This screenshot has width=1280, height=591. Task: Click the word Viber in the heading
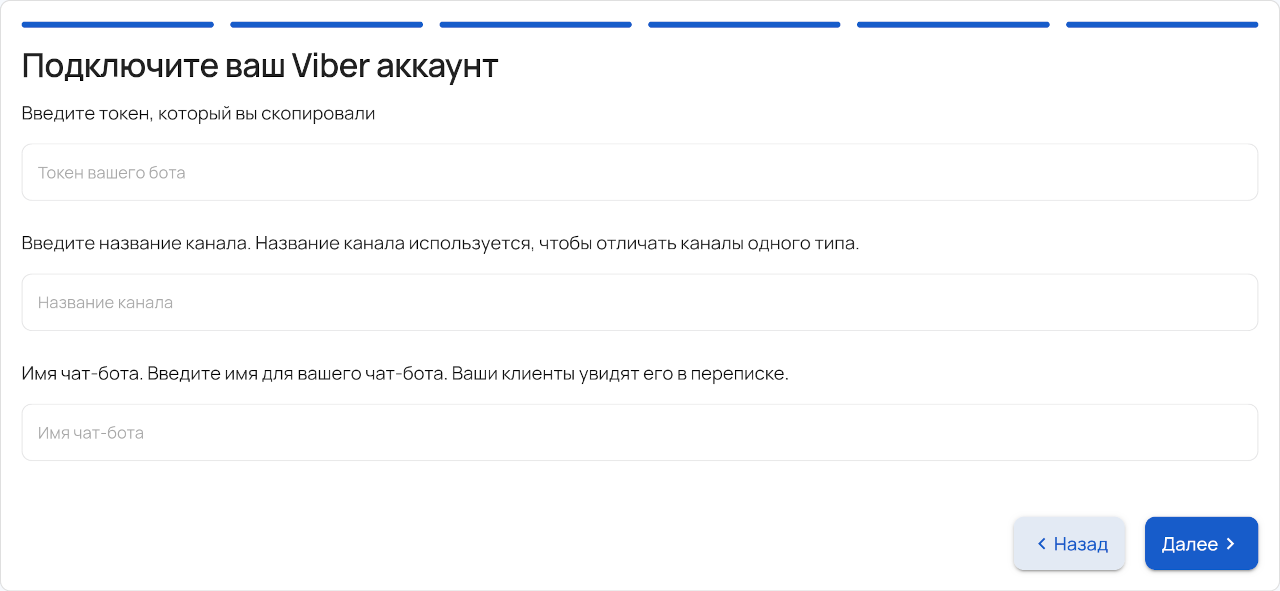point(329,67)
